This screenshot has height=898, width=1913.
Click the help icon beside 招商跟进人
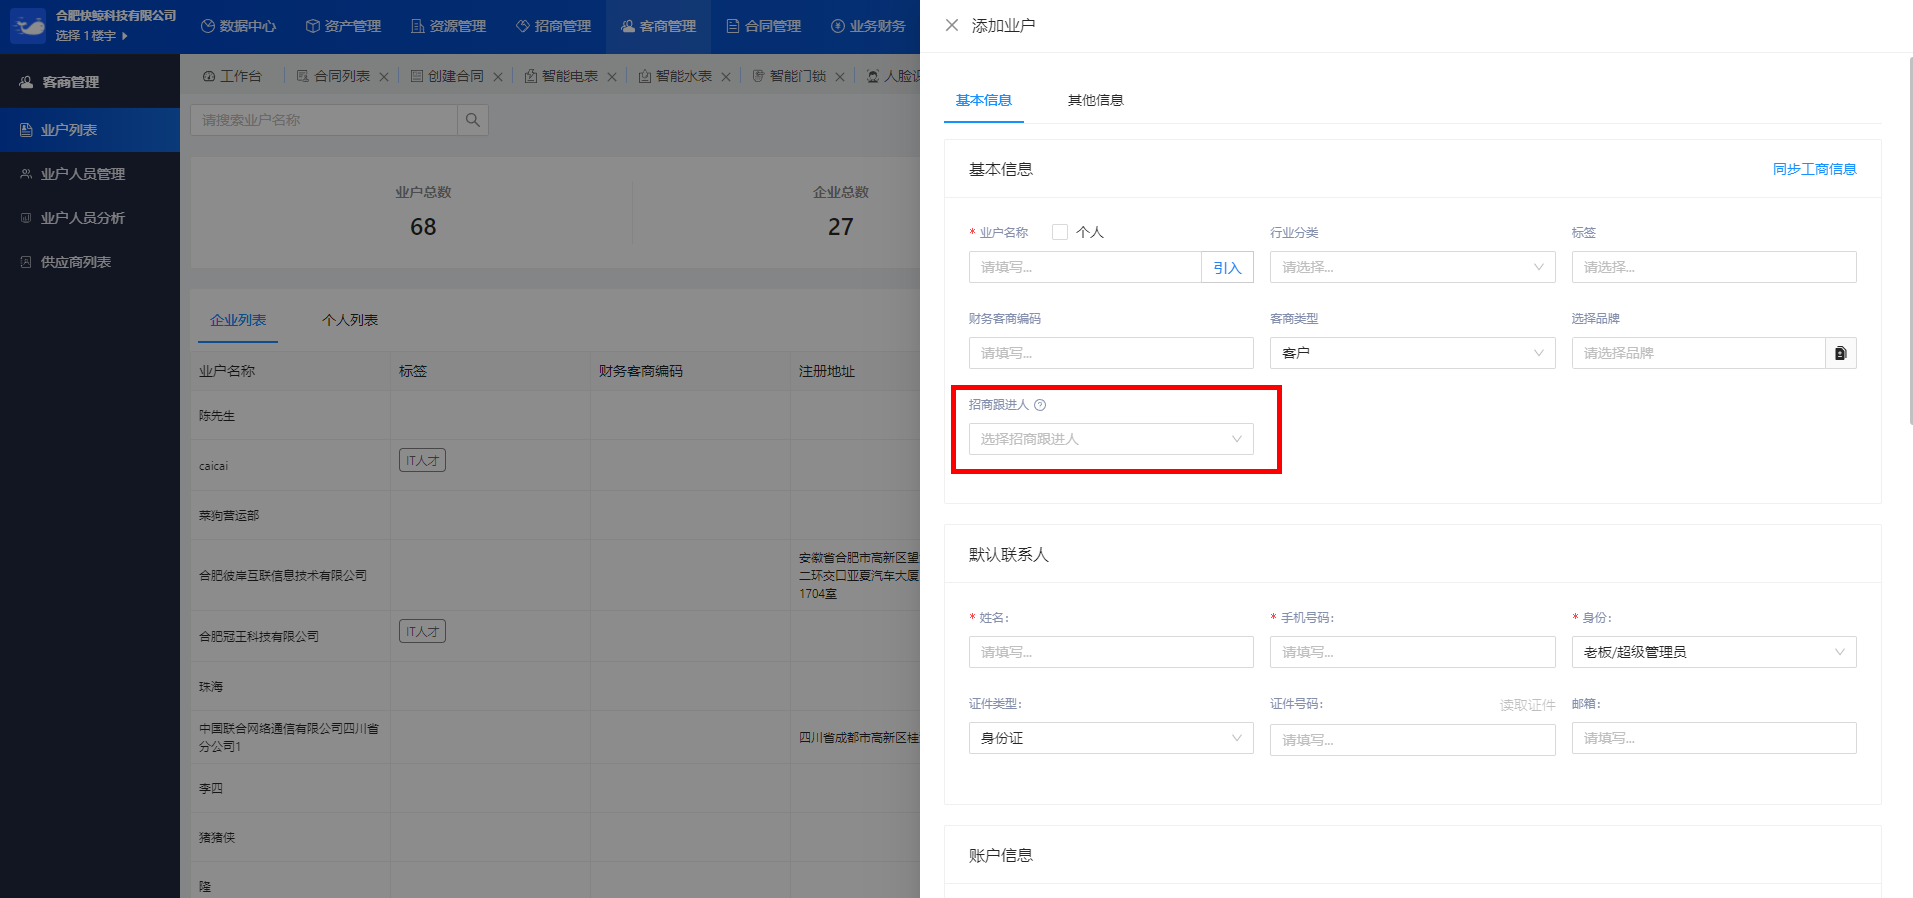pos(1040,405)
